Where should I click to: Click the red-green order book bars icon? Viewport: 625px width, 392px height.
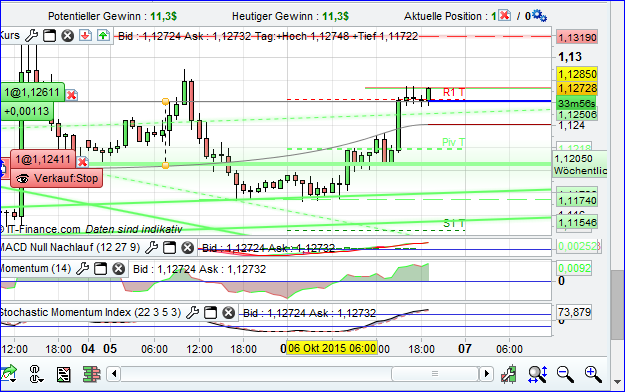point(91,374)
